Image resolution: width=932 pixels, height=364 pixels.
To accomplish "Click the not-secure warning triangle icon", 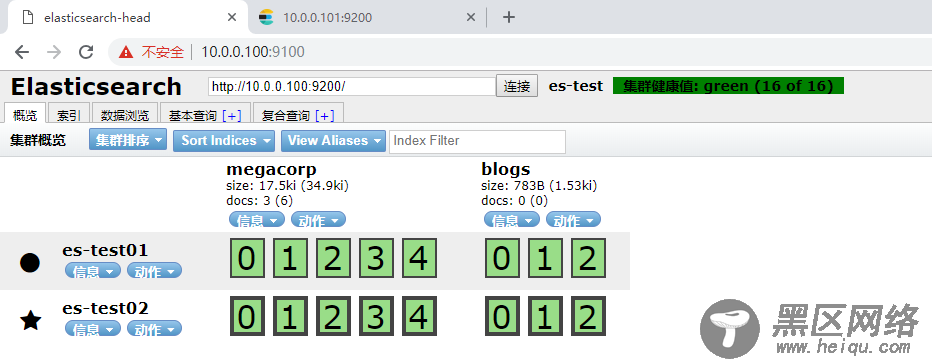I will (125, 52).
